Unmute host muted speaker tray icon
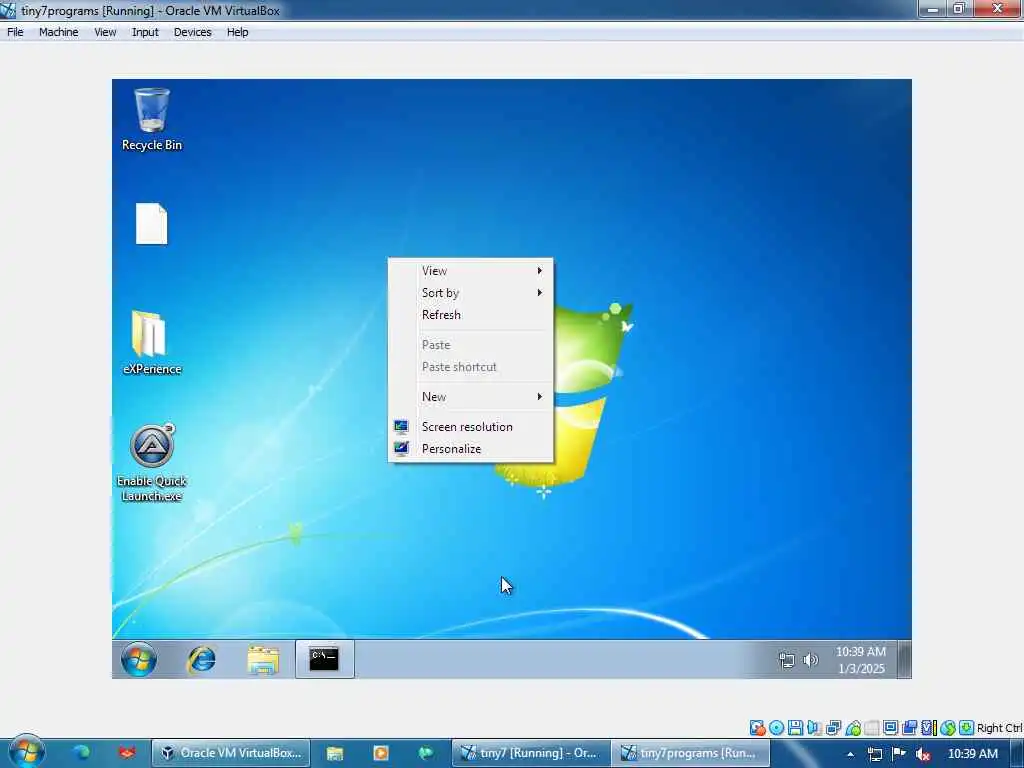Image resolution: width=1024 pixels, height=768 pixels. pos(923,754)
